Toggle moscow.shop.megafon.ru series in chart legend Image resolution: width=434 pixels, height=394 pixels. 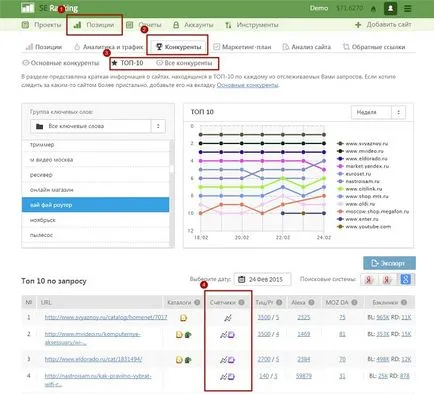(x=373, y=211)
